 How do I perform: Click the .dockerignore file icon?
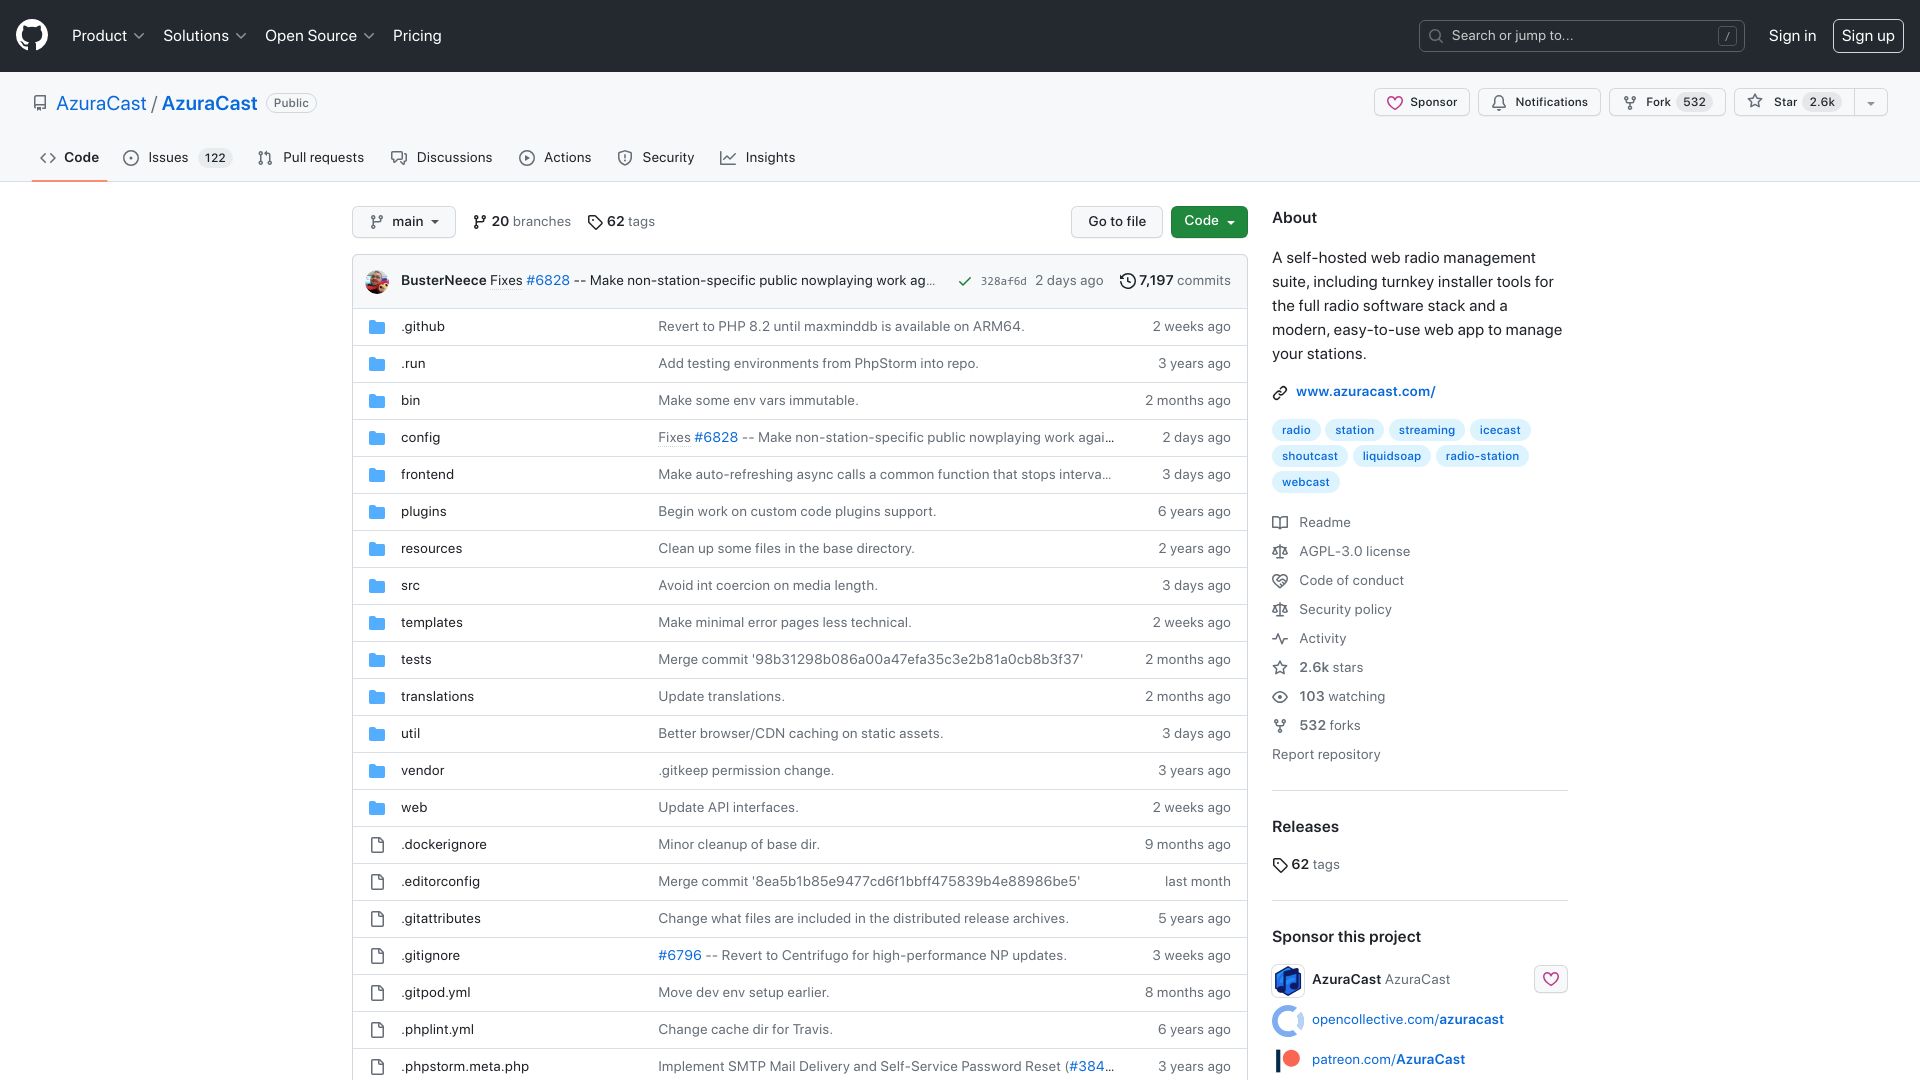click(377, 845)
